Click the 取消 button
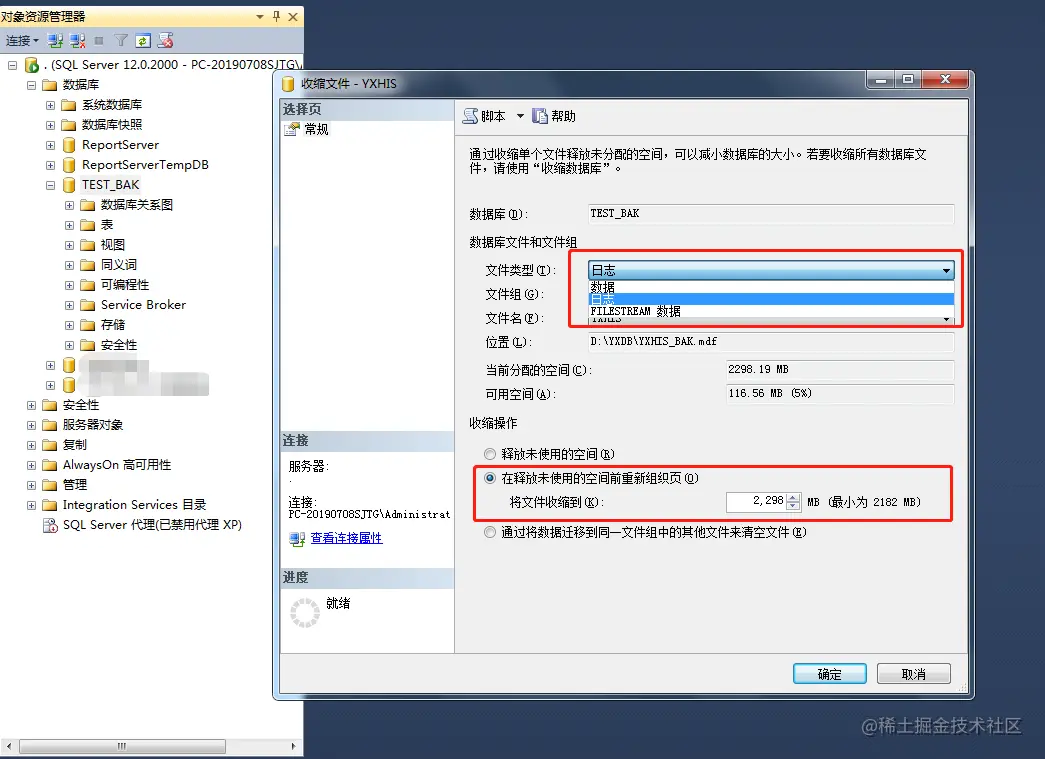 (x=914, y=674)
